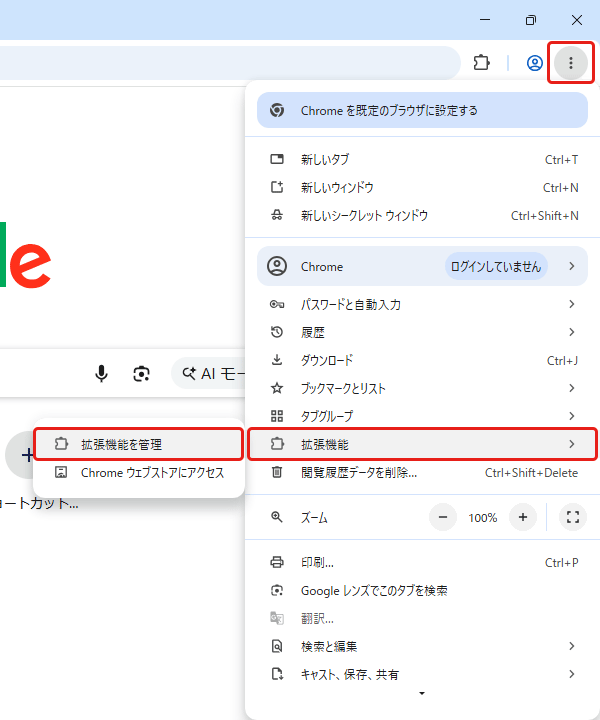Select 新しいタブ menu item
The height and width of the screenshot is (720, 600).
coord(422,159)
